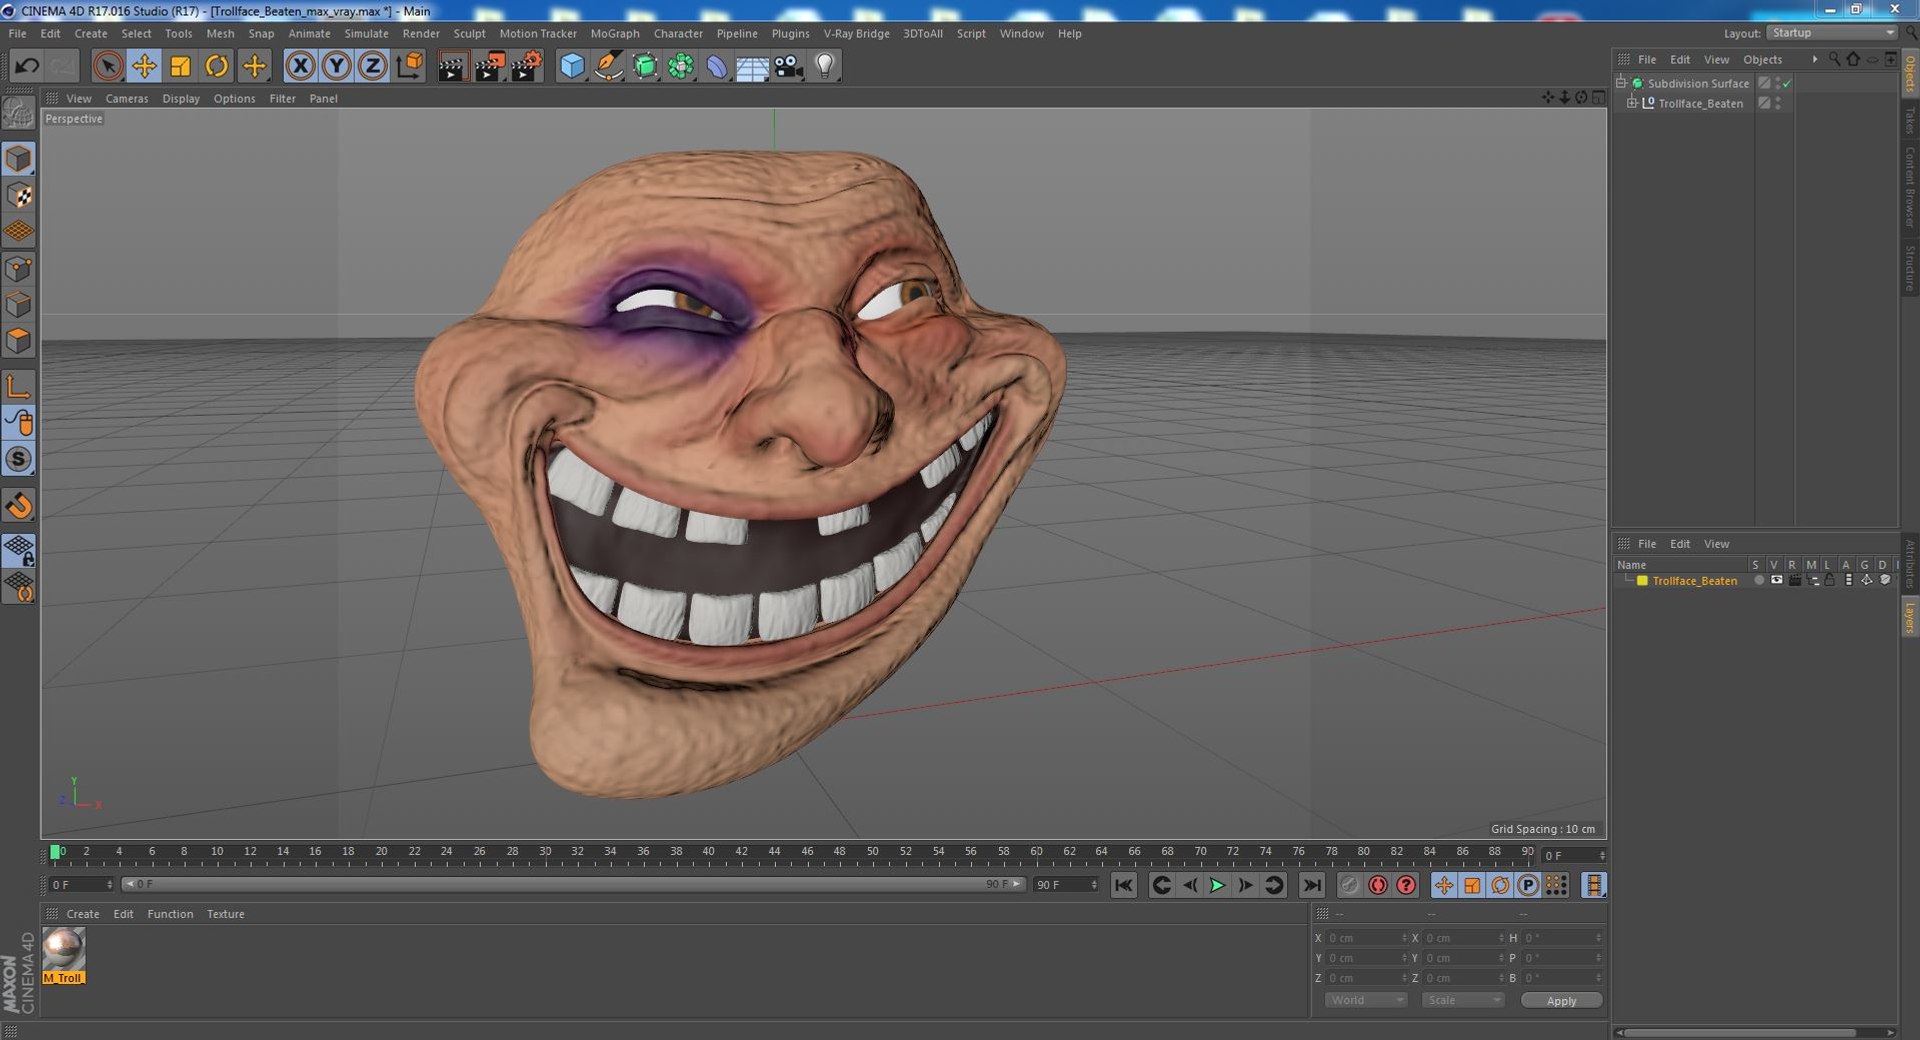1920x1040 pixels.
Task: Enable Texture mode in the left toolbar
Action: (19, 196)
